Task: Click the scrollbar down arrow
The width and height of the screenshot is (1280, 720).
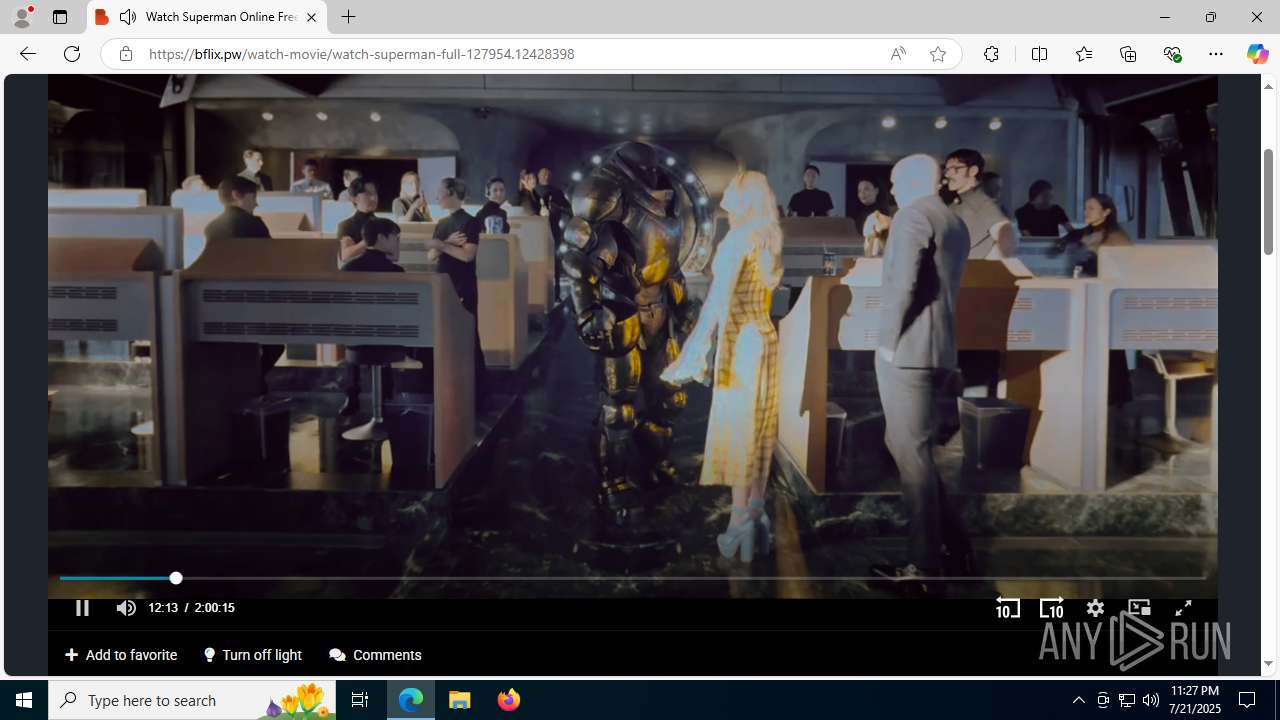Action: (1268, 664)
